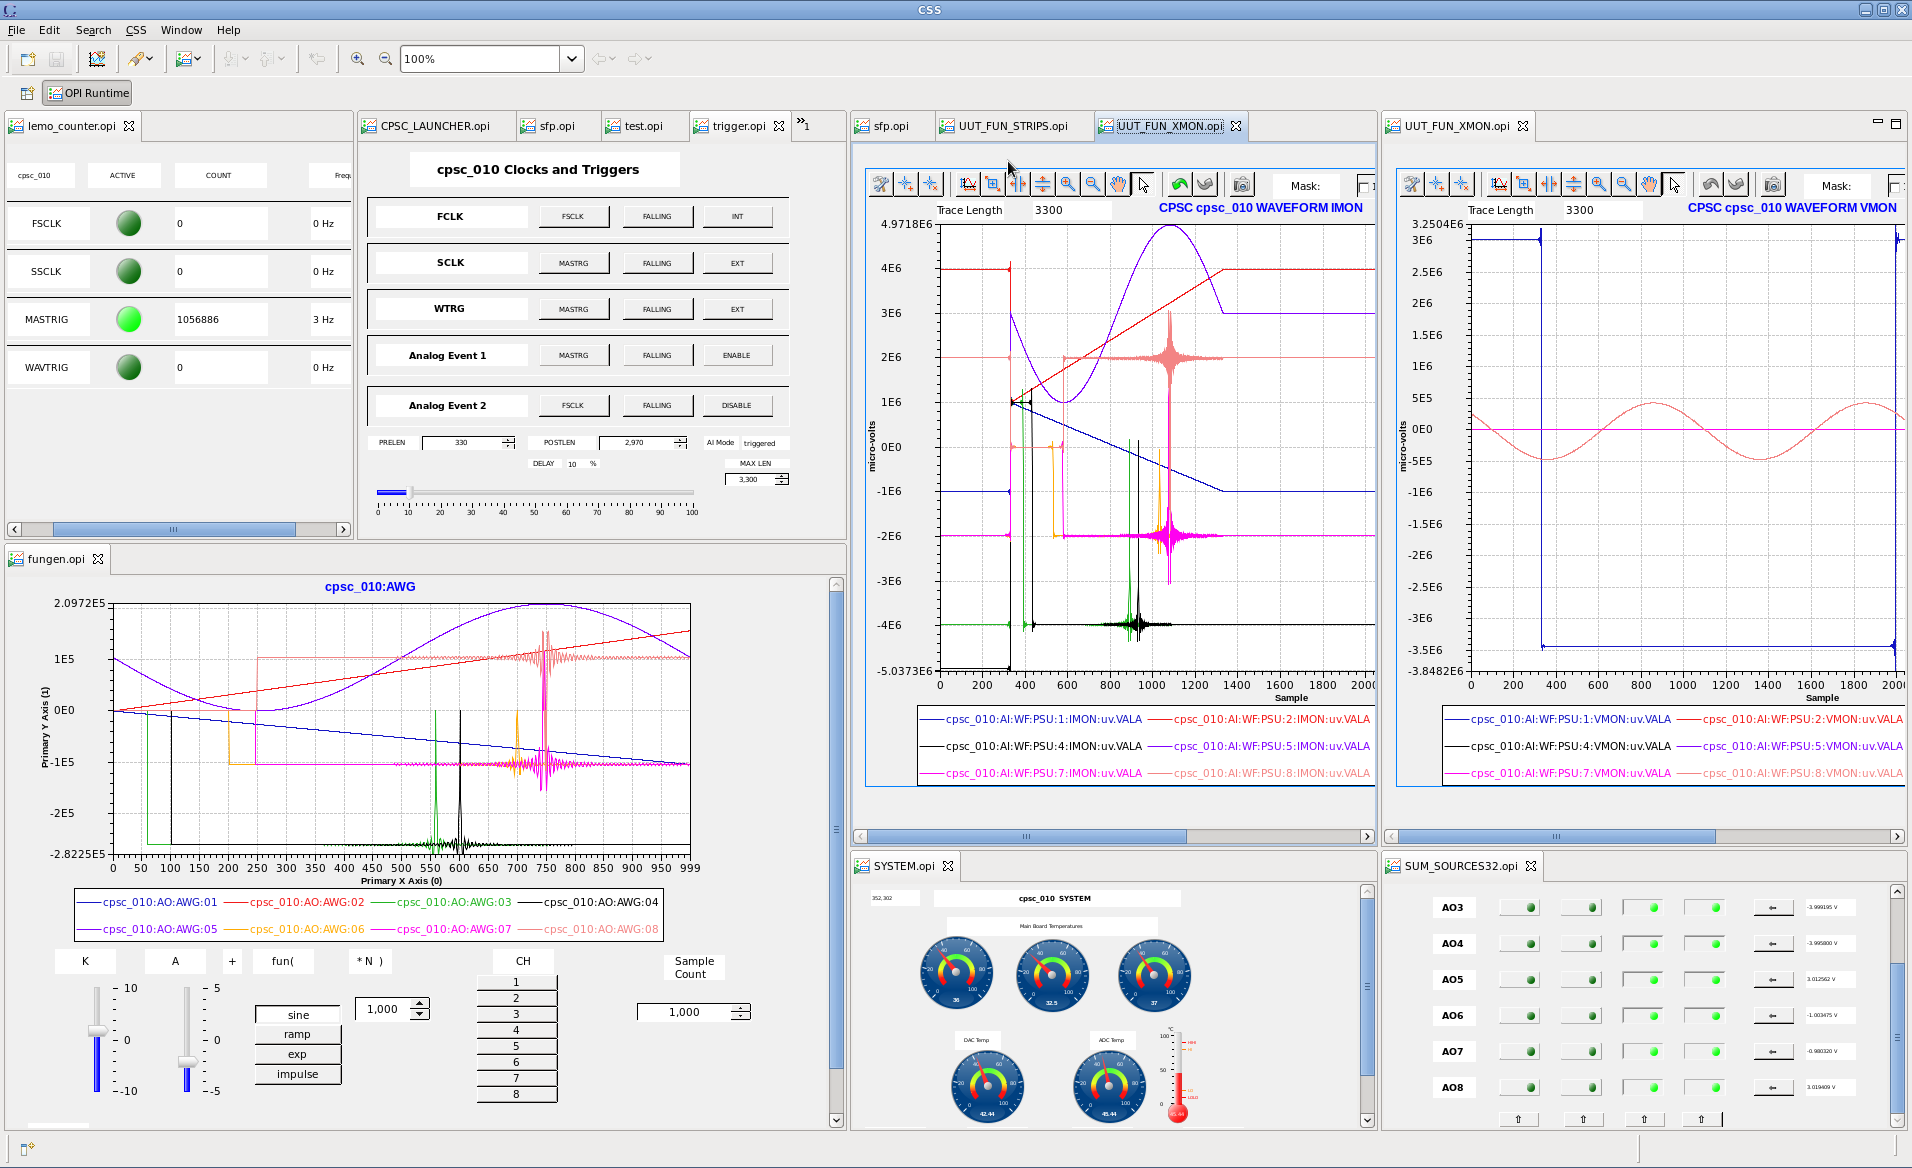Toggle first LED button in AO3 row
1912x1168 pixels.
[x=1519, y=908]
